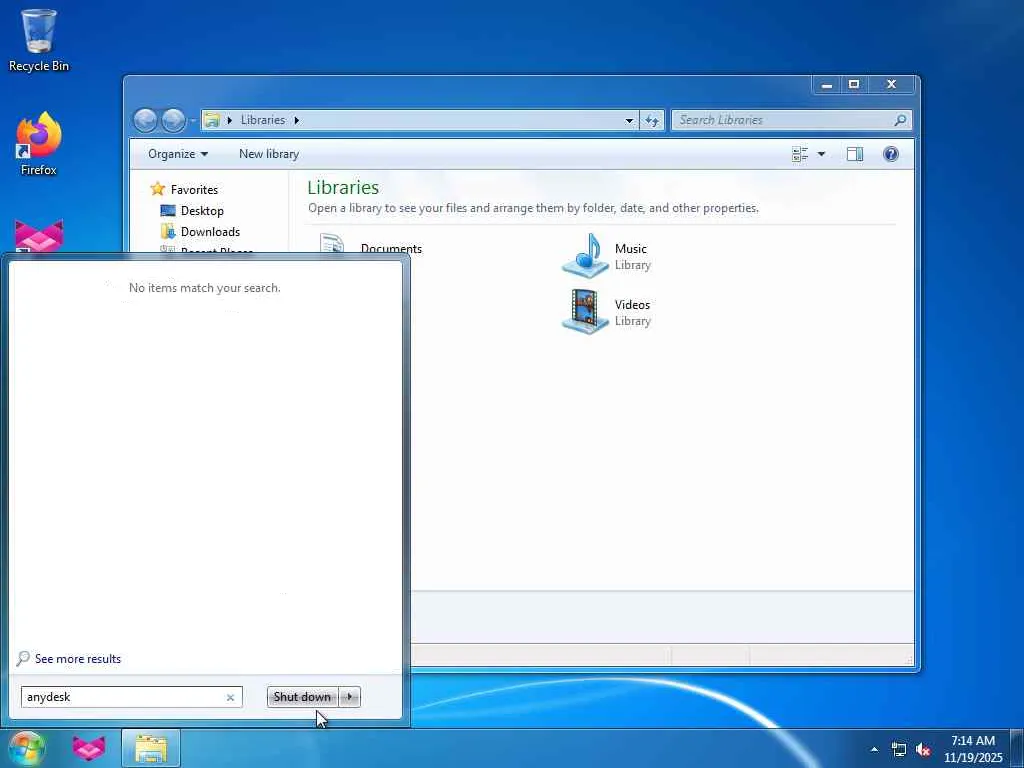Launch Firefox from the desktop shortcut
This screenshot has width=1024, height=768.
[x=39, y=144]
